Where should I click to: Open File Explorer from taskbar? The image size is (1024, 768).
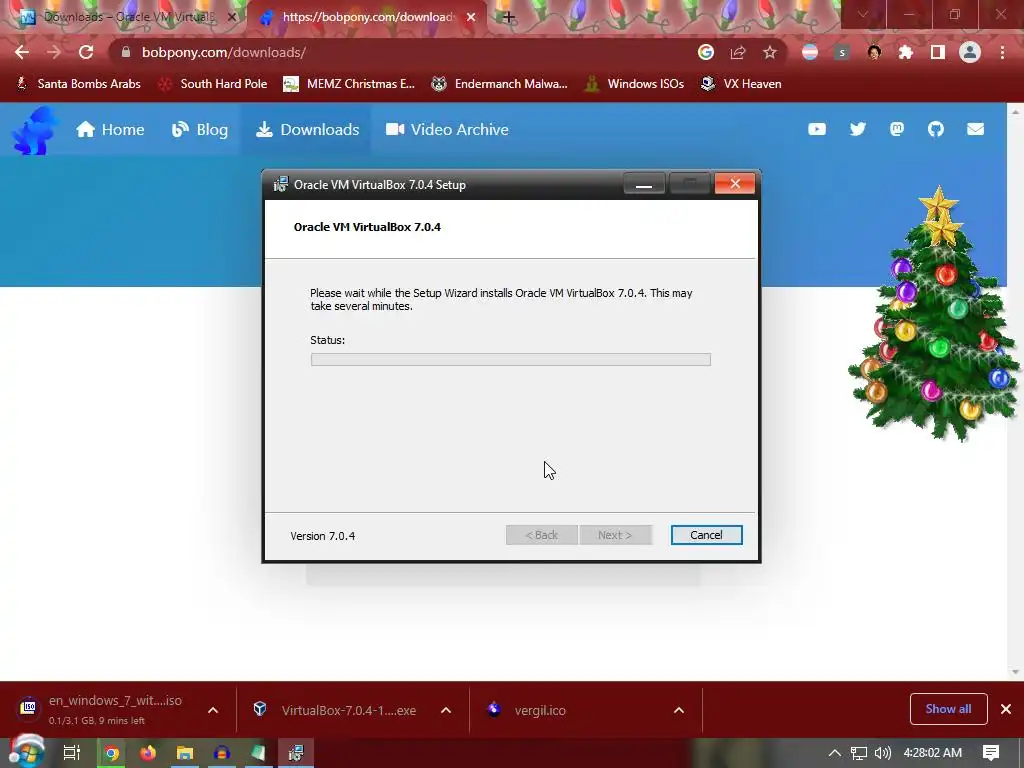pyautogui.click(x=185, y=754)
